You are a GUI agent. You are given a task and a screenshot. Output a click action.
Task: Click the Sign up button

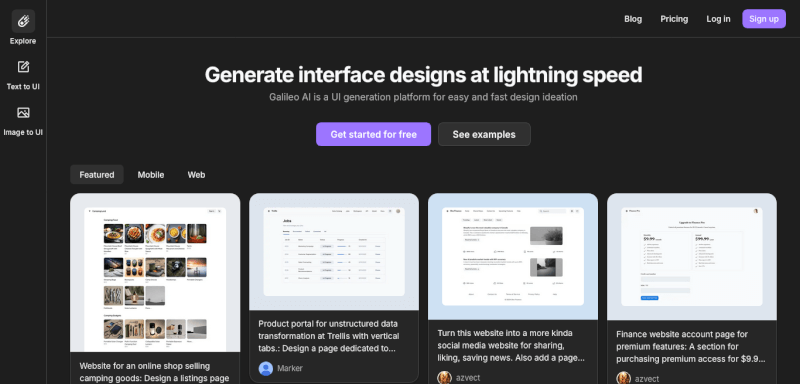pos(764,19)
